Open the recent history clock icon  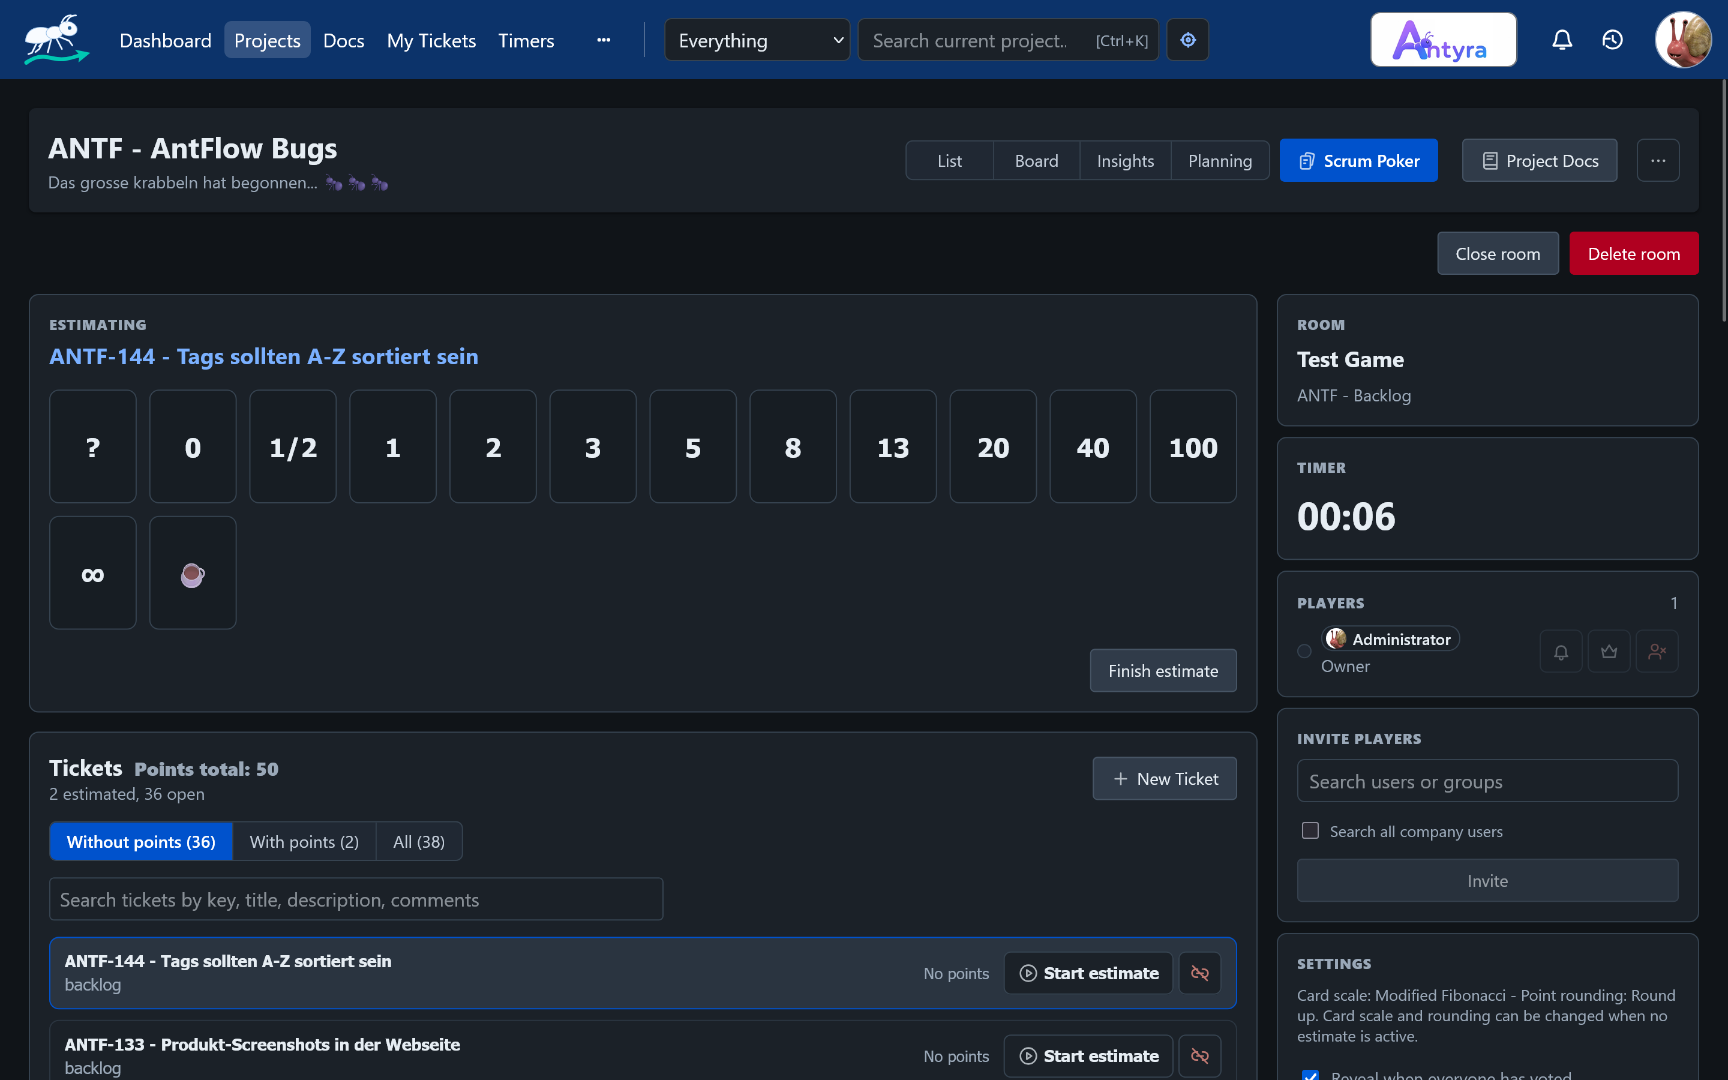tap(1612, 40)
